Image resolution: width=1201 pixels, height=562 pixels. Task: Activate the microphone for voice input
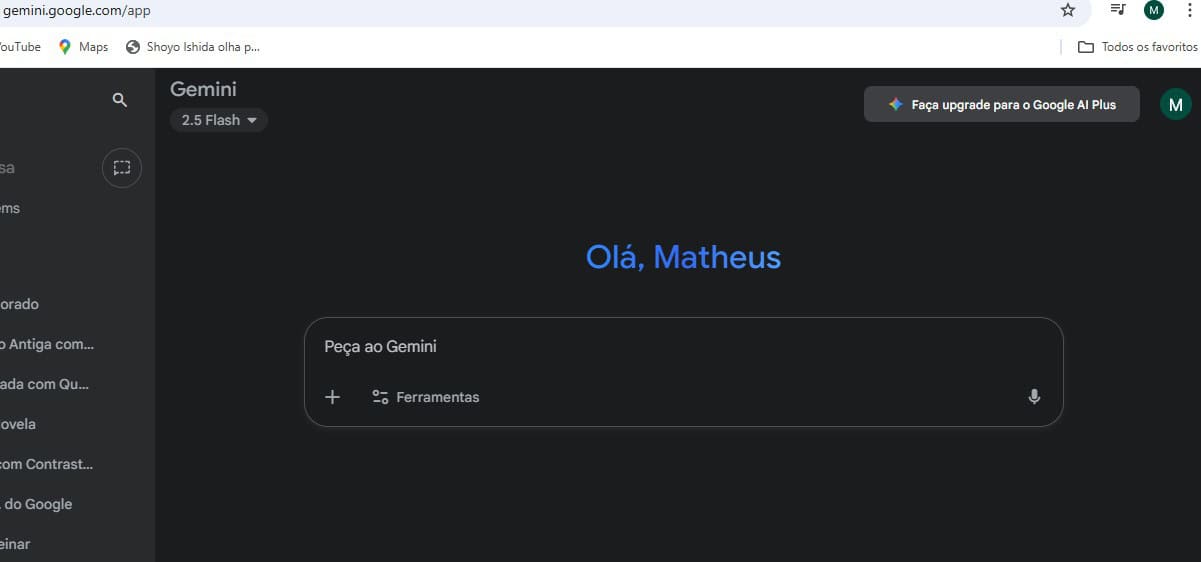point(1034,397)
